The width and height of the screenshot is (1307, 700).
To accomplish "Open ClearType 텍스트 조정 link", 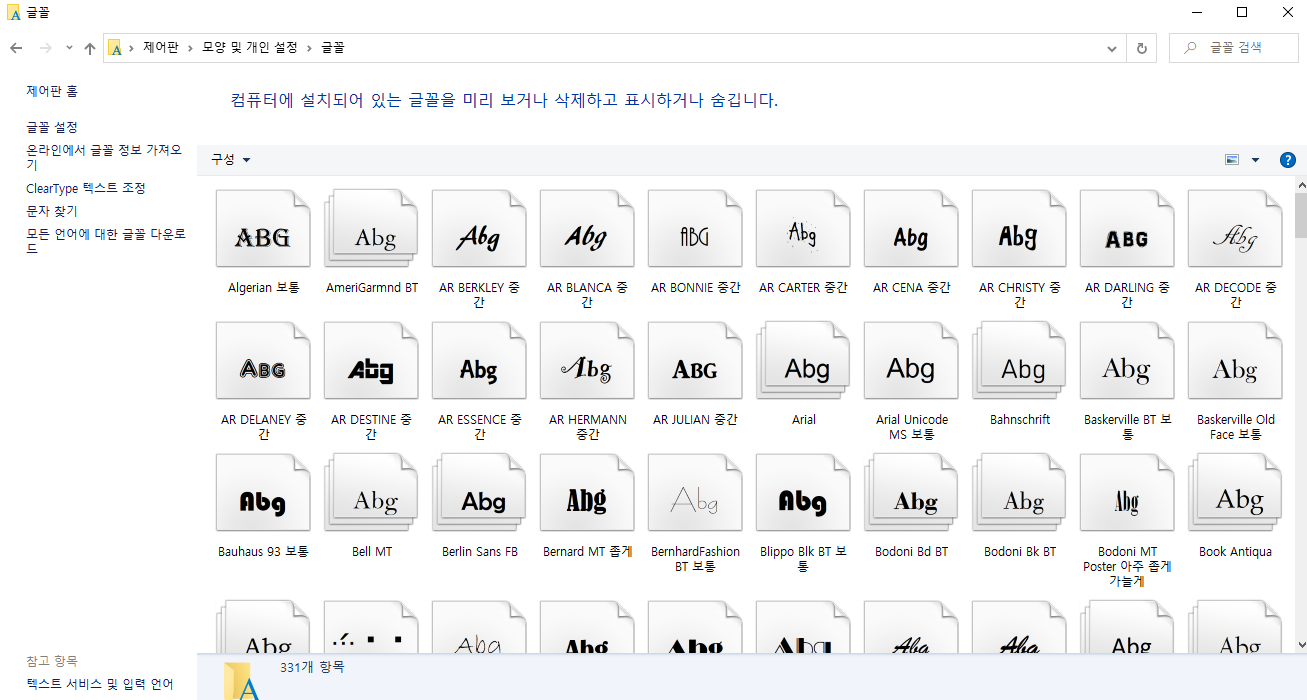I will (86, 188).
